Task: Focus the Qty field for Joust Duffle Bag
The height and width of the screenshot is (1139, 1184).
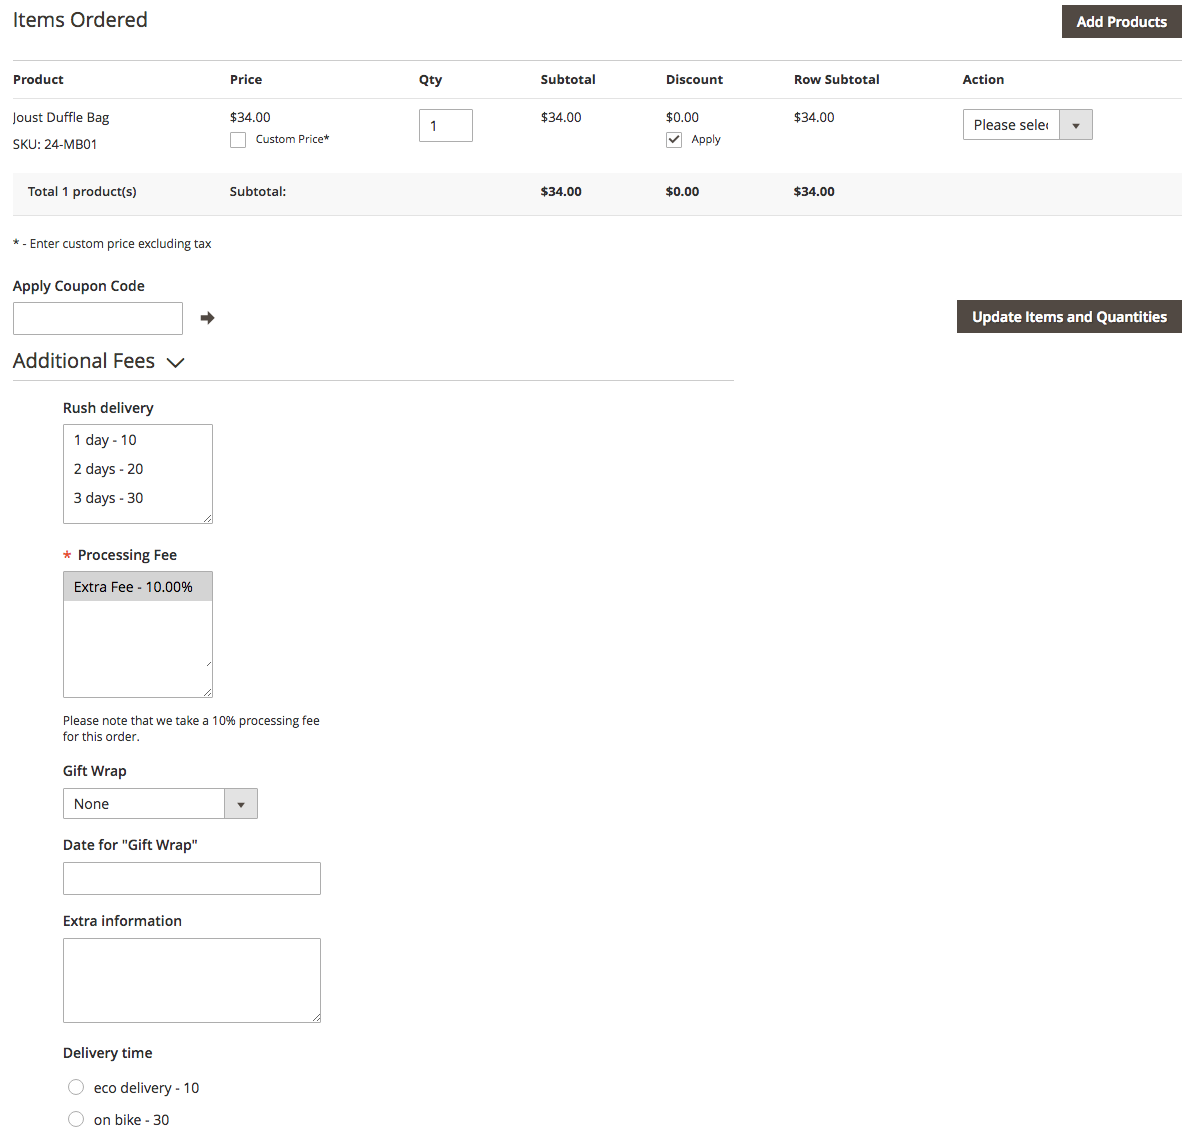Action: click(x=446, y=125)
